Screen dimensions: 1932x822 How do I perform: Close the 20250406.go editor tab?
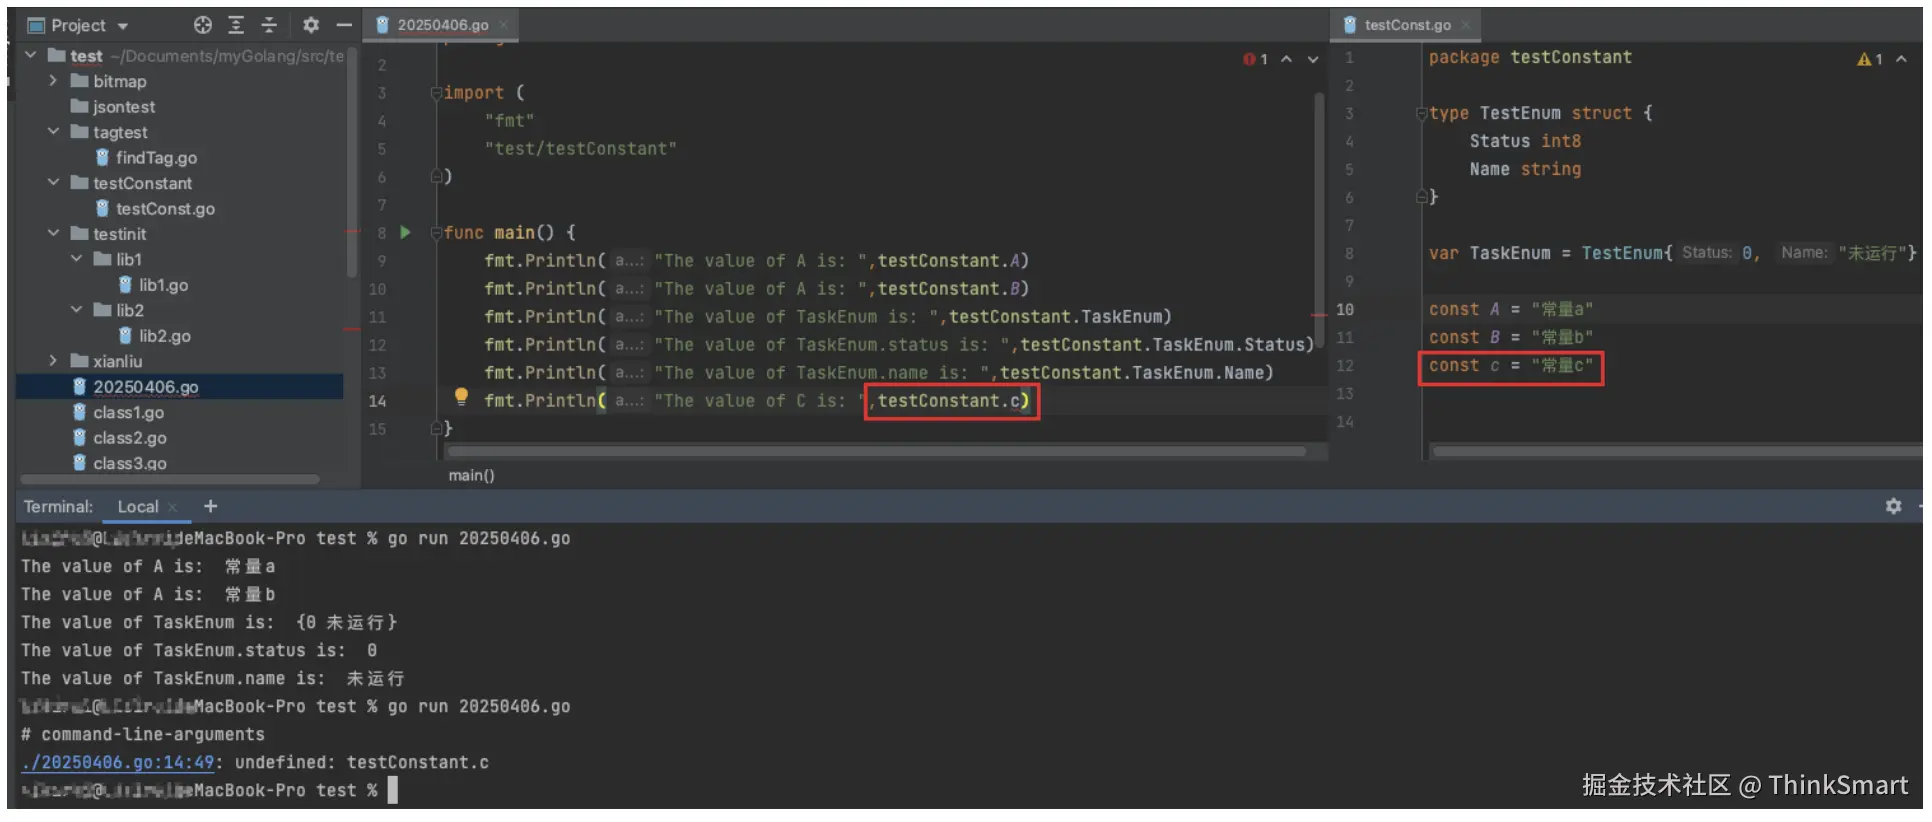pos(504,25)
